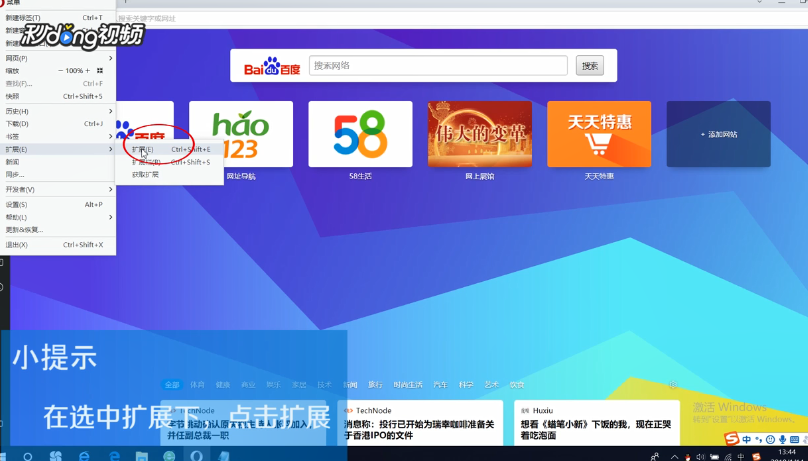Open 新闻 from the main menu
Screen dimensions: 808x461
click(58, 162)
